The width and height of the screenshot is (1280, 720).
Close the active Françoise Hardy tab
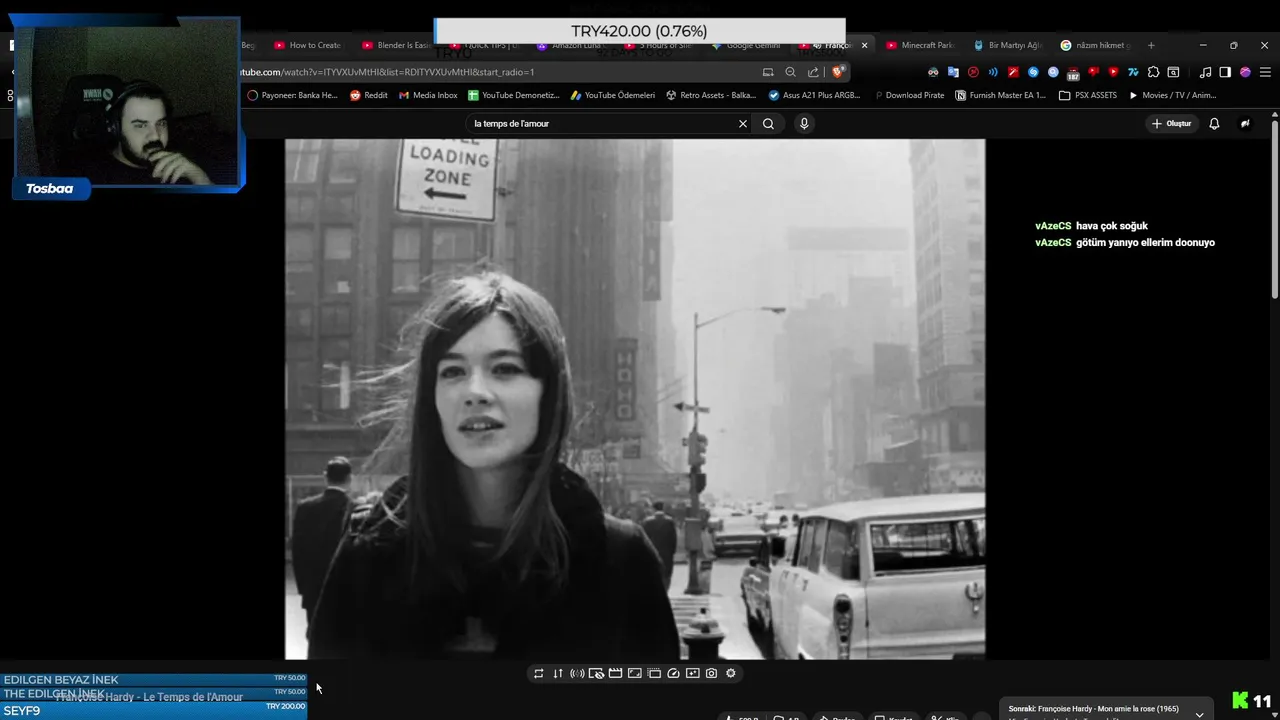(x=864, y=45)
